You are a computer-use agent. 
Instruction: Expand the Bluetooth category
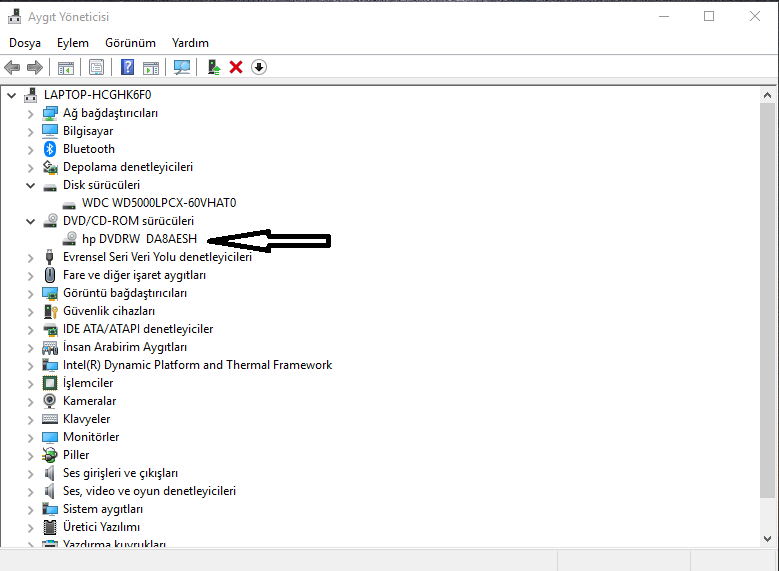click(x=31, y=150)
